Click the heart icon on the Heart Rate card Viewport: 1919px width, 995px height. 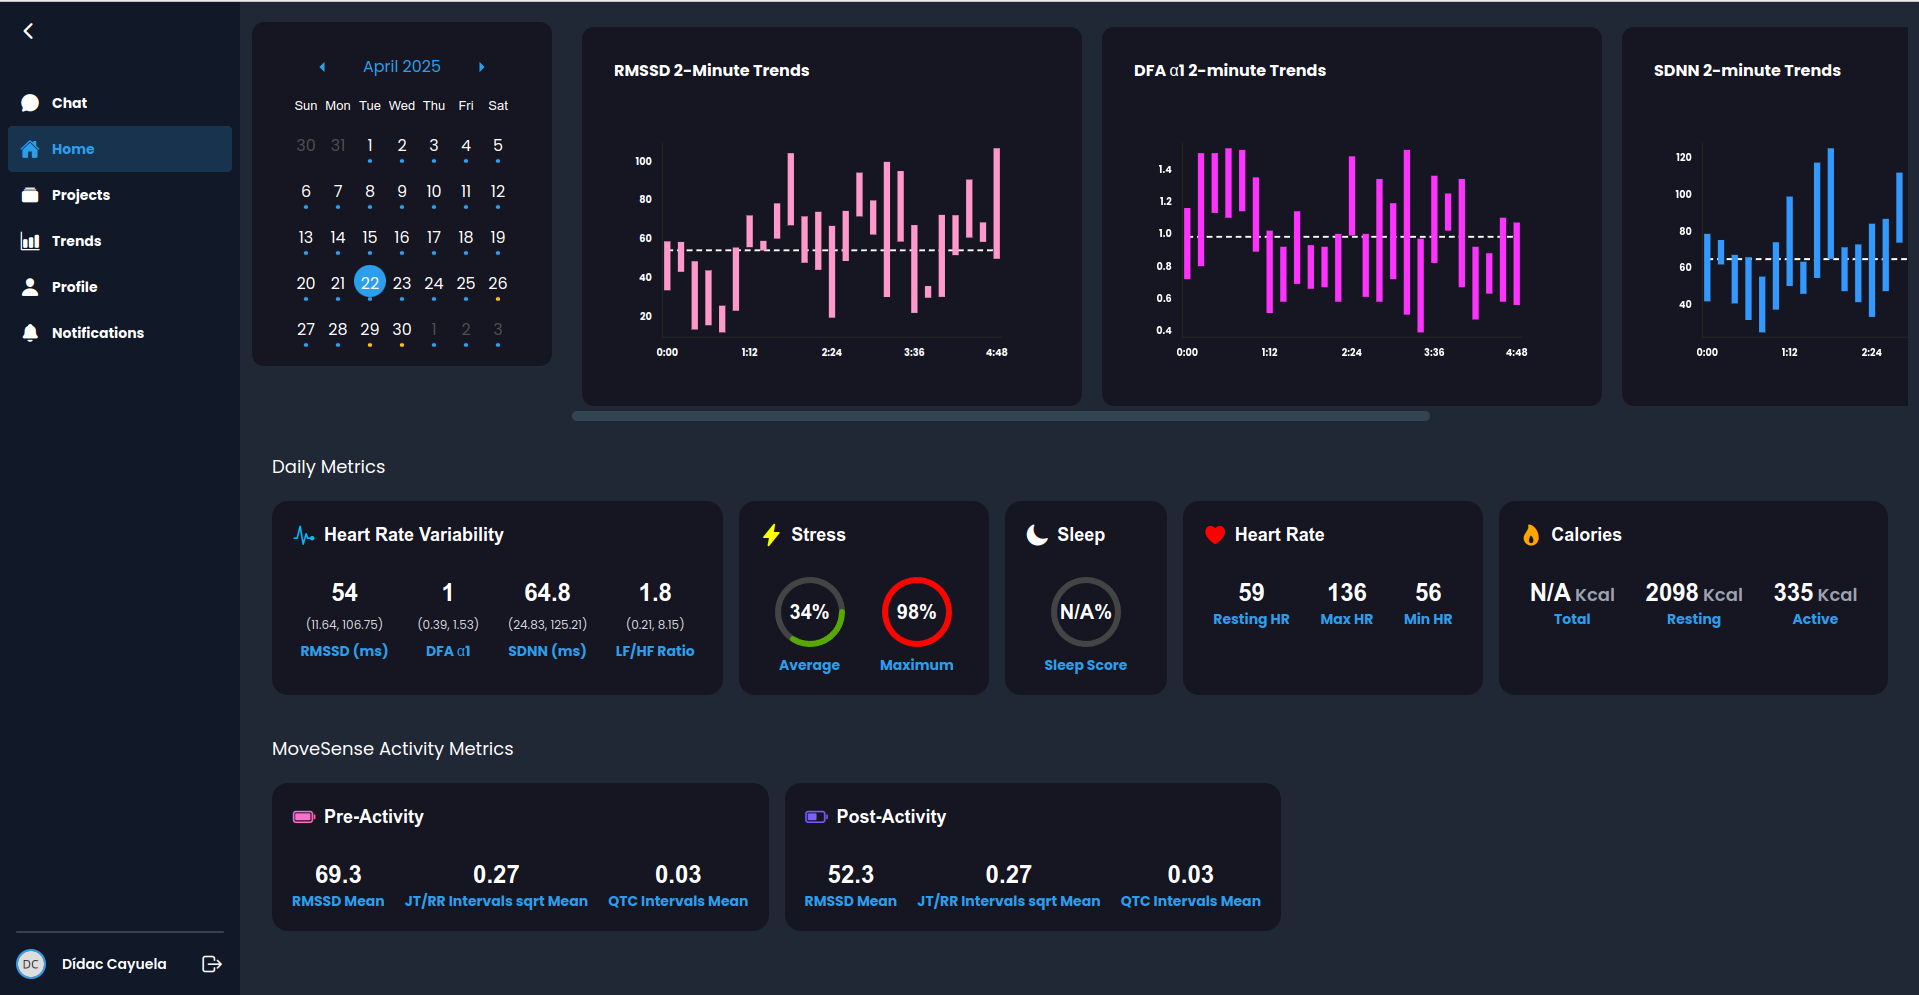[x=1214, y=534]
